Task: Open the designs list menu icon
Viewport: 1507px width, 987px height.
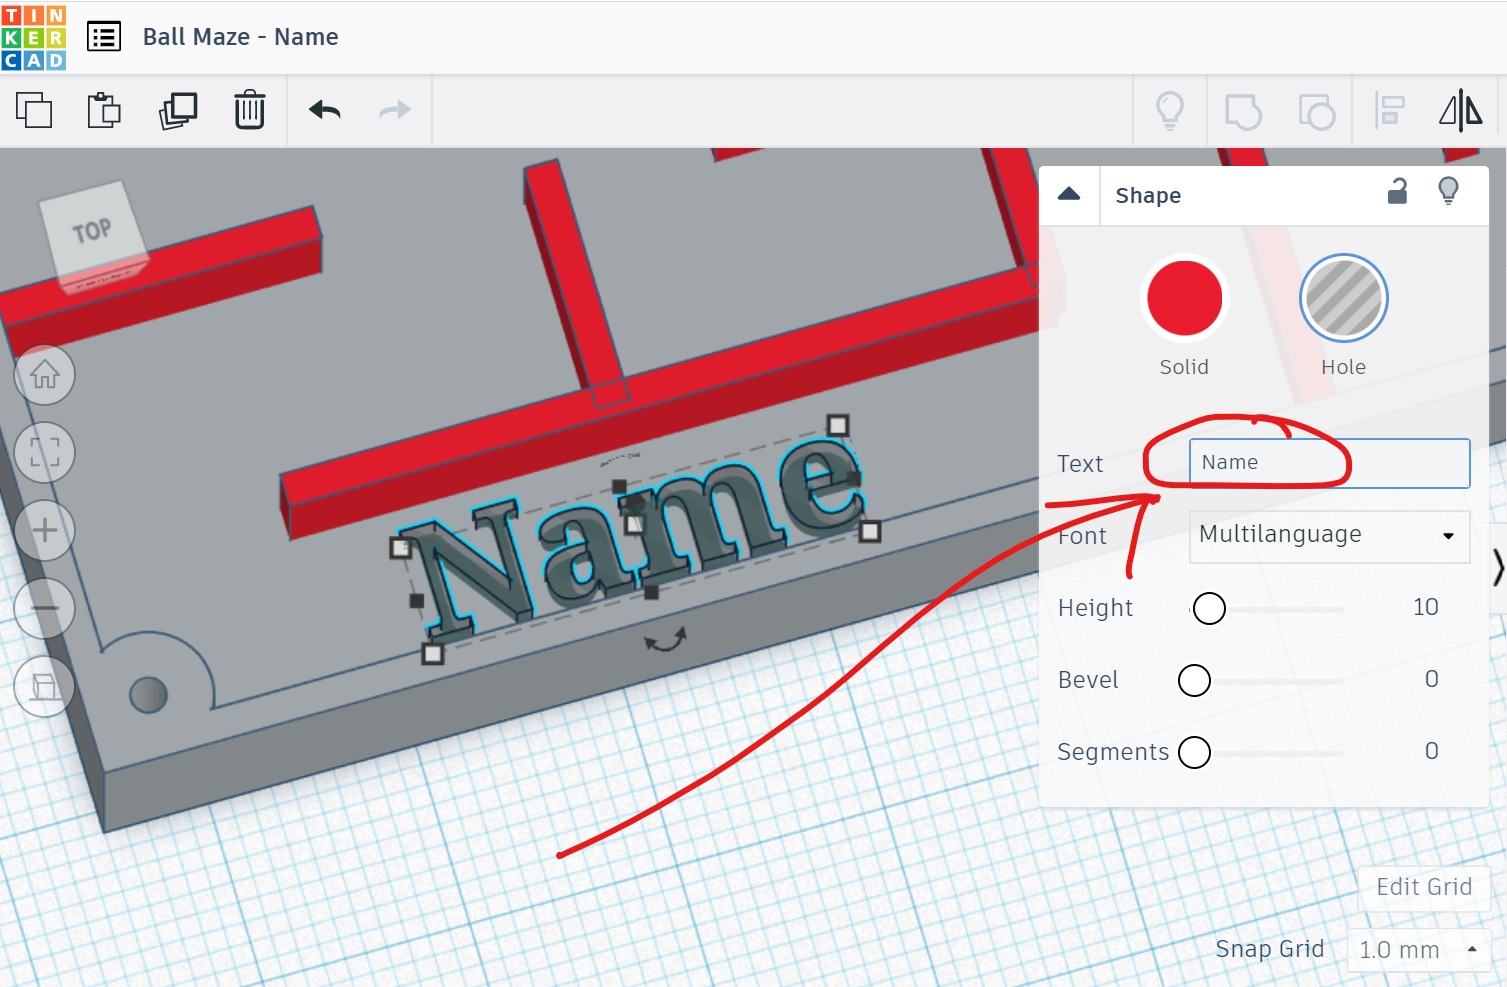Action: [104, 37]
